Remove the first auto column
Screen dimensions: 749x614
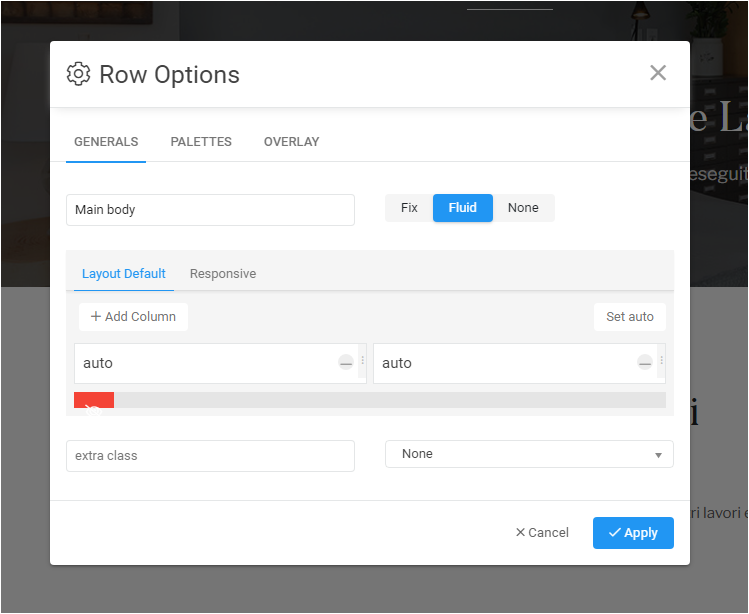click(x=346, y=363)
